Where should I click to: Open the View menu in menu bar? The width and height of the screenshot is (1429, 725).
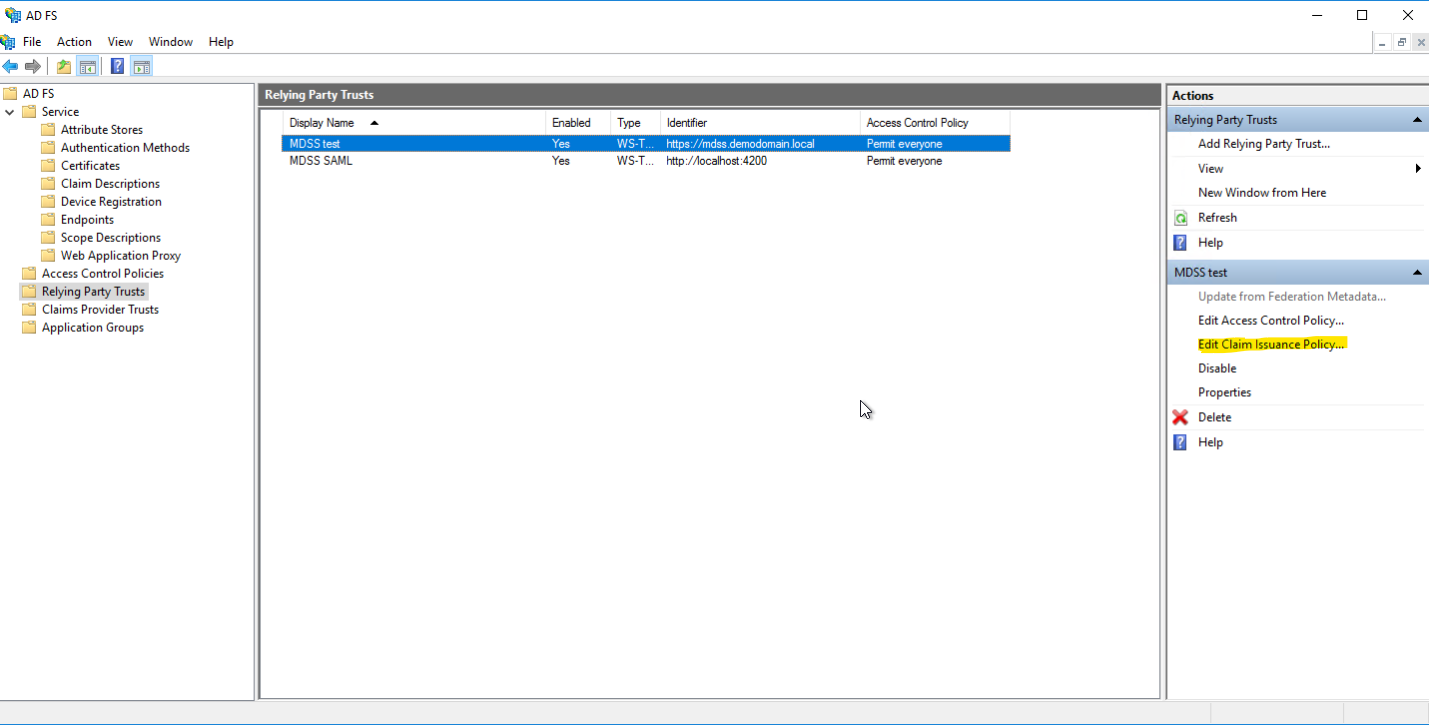[120, 42]
